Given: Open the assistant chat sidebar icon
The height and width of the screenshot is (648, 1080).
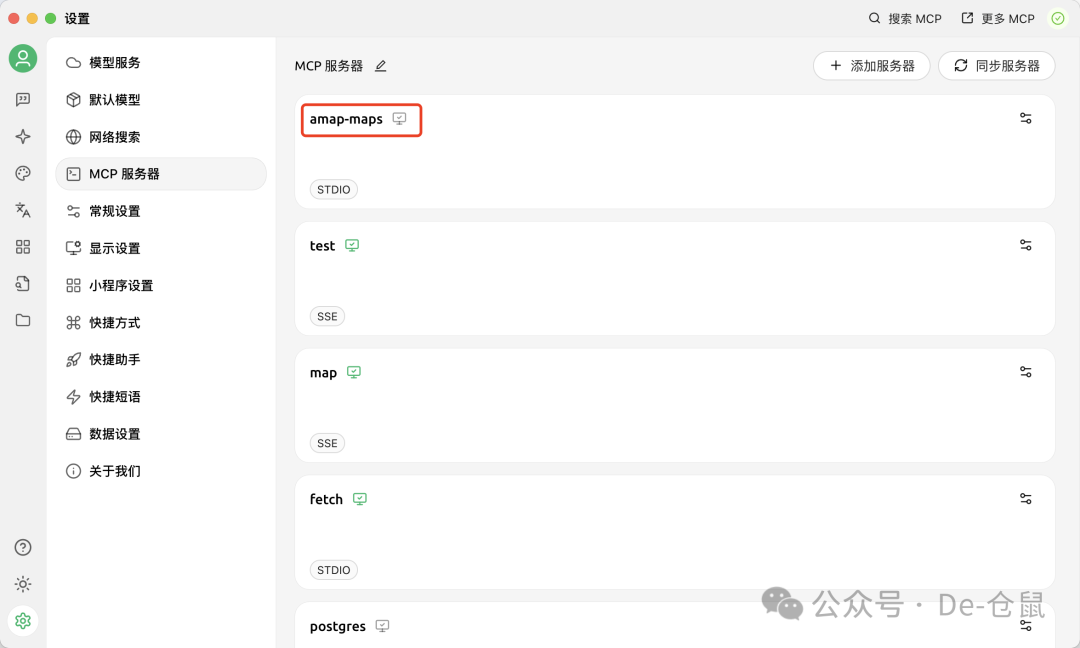Looking at the screenshot, I should click(x=23, y=100).
